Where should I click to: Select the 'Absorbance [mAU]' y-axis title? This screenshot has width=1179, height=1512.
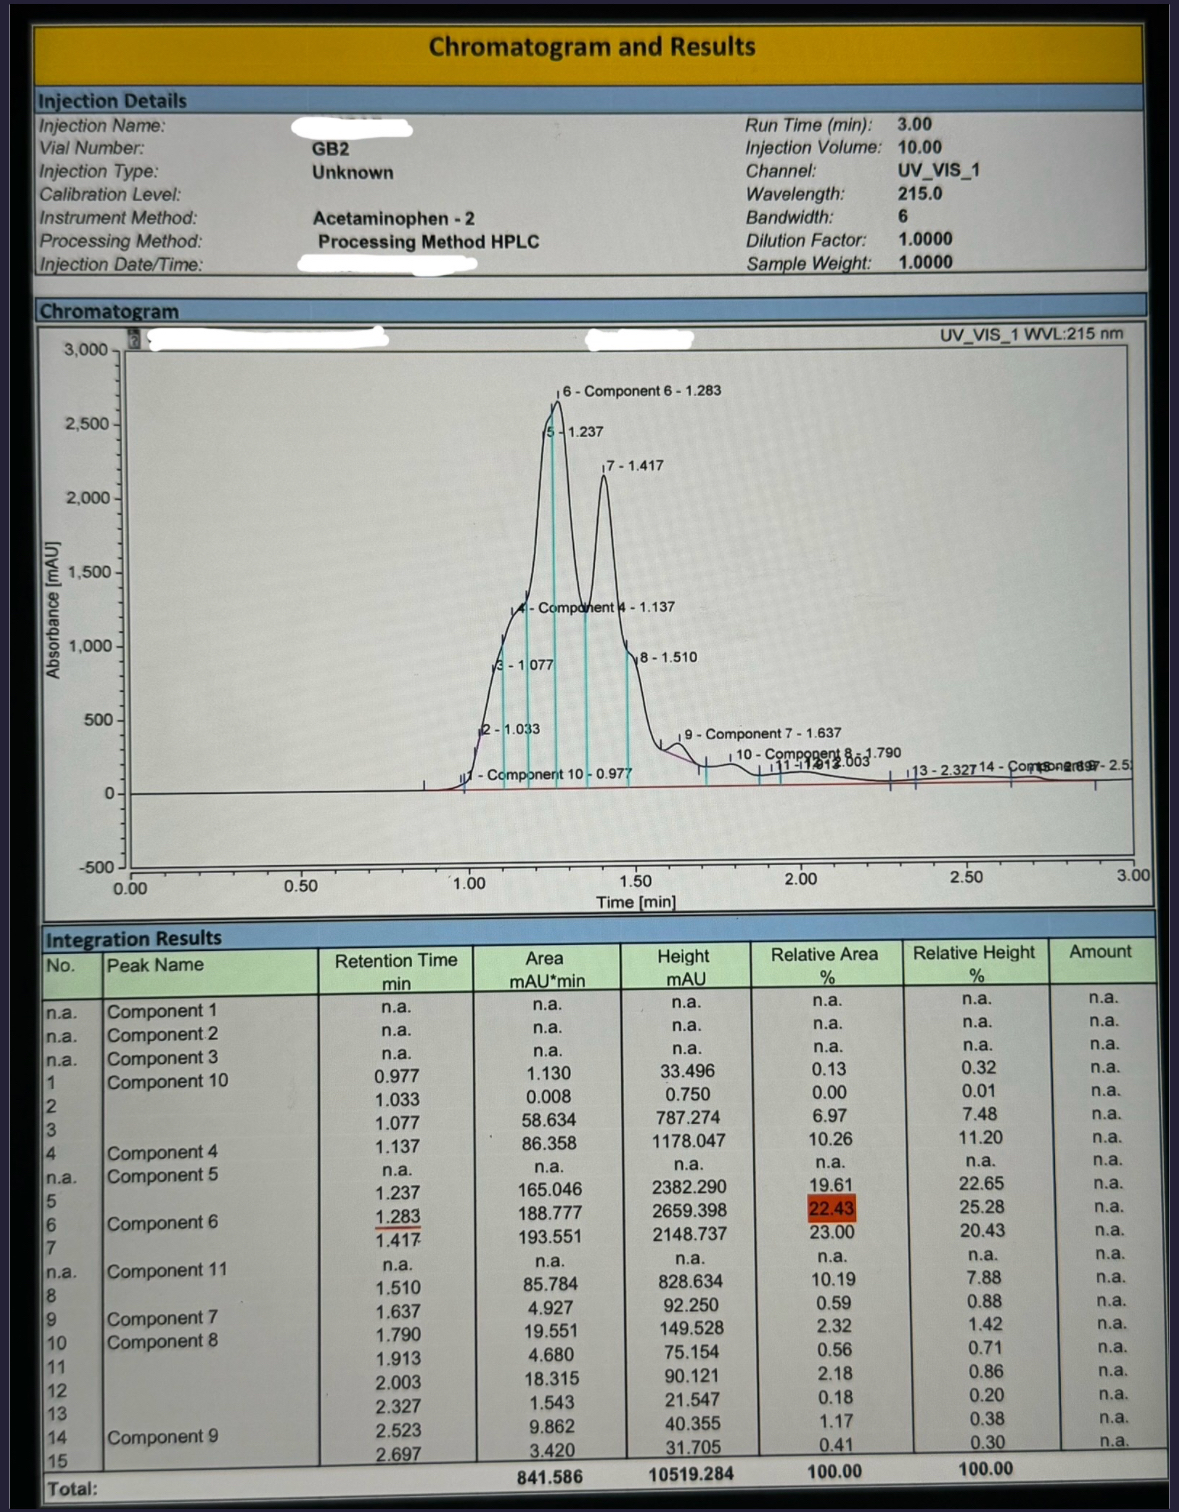[x=53, y=609]
